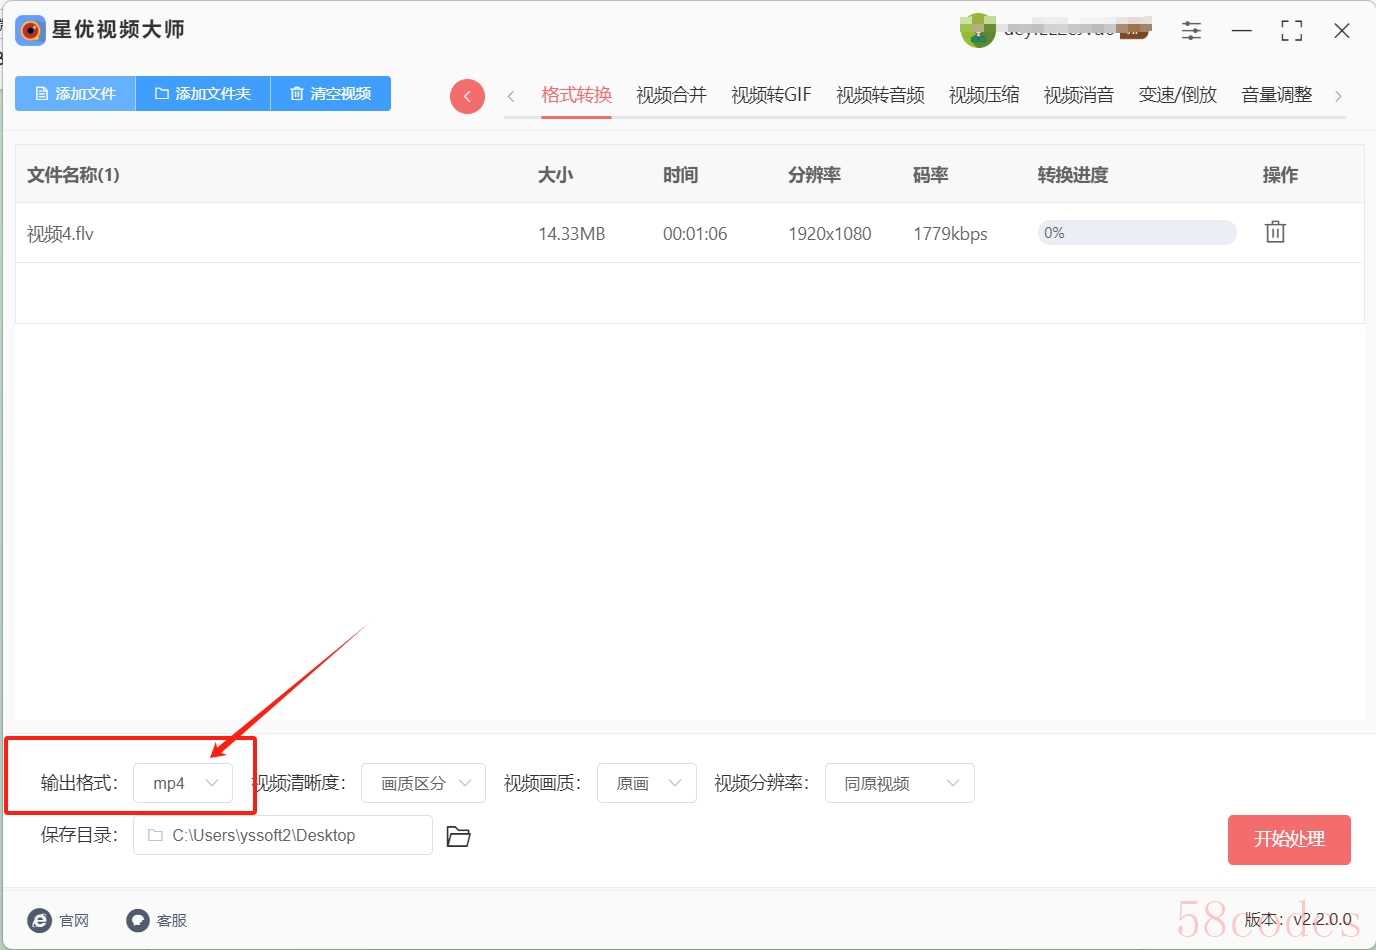
Task: Click 操作 column header
Action: [x=1280, y=175]
